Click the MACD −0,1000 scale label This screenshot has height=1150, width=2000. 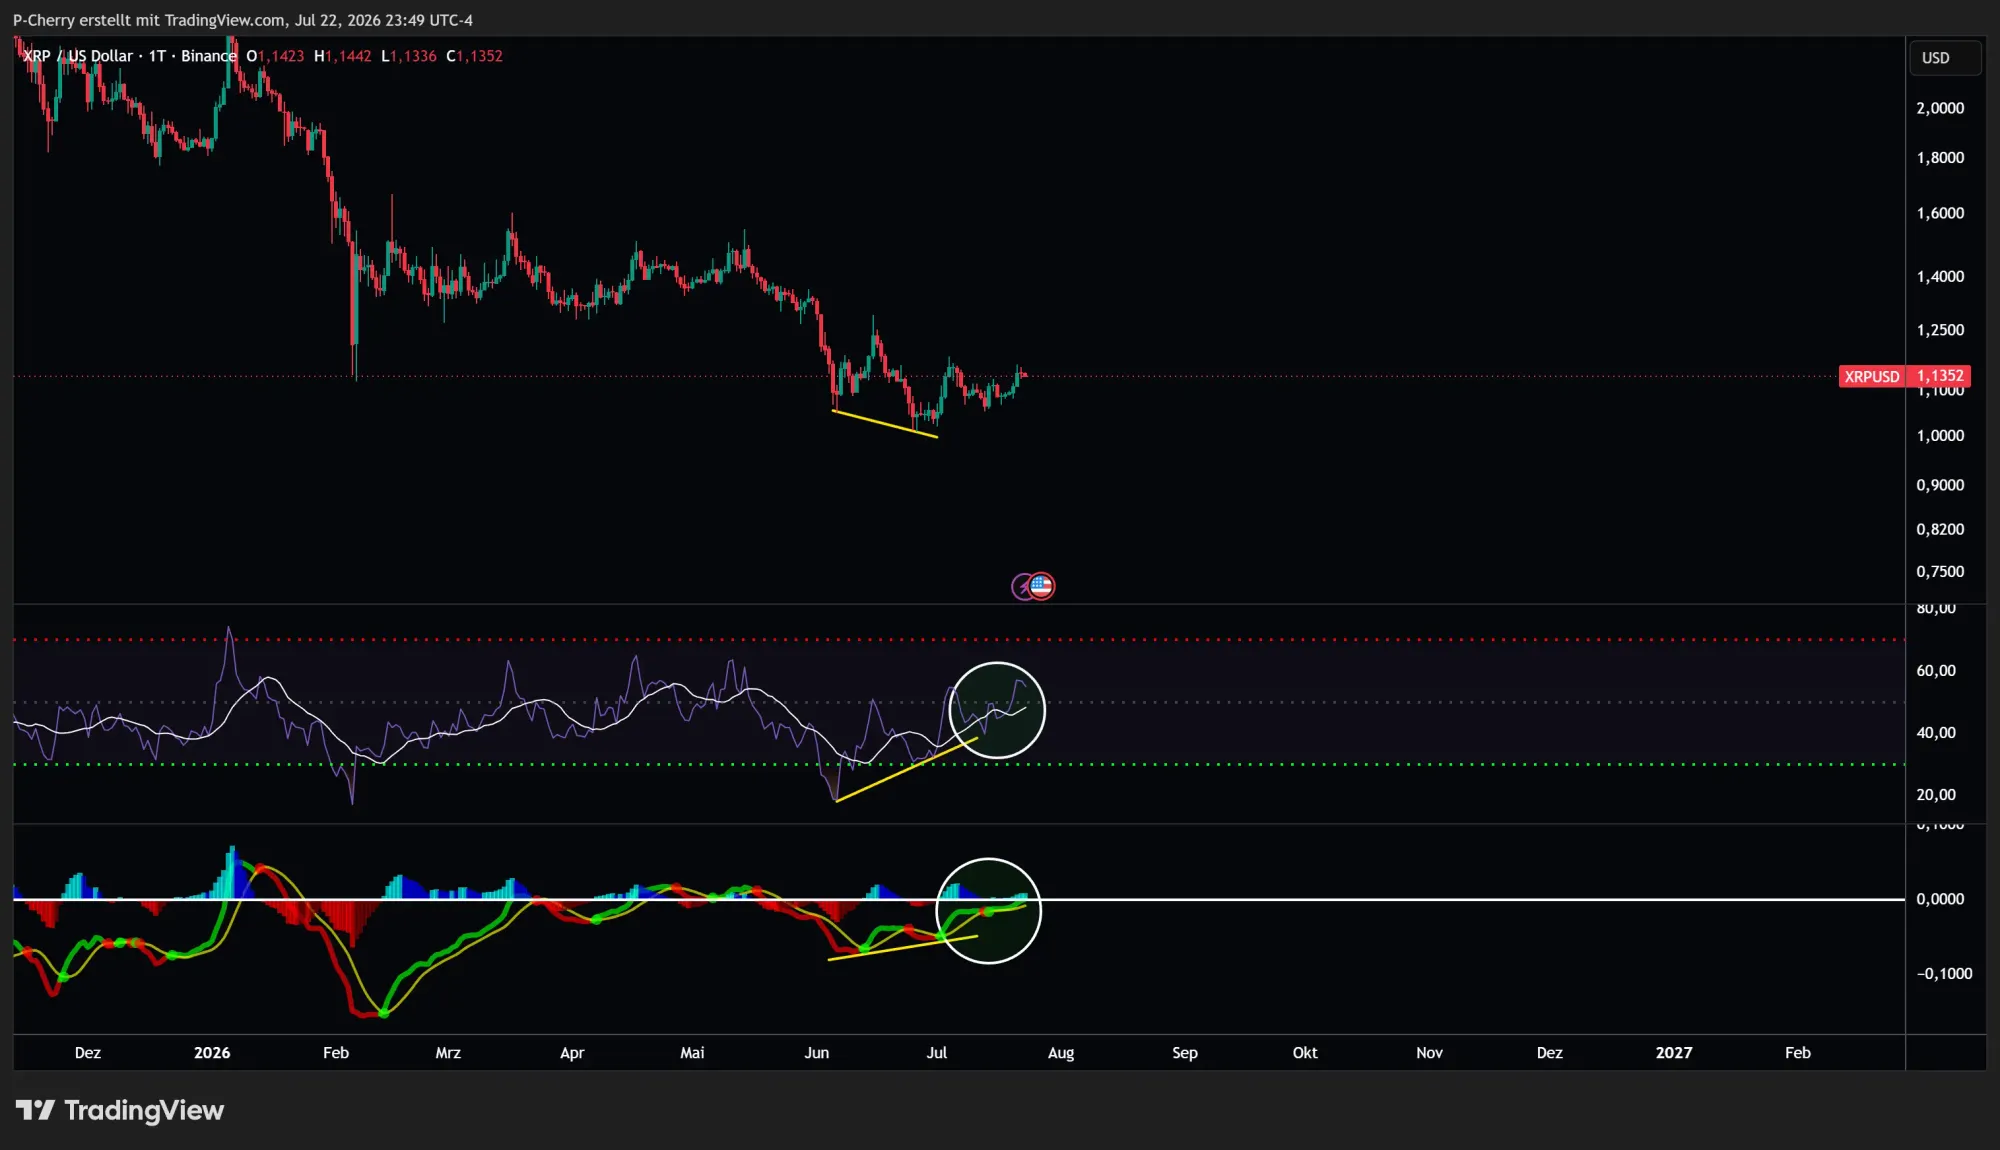point(1944,974)
